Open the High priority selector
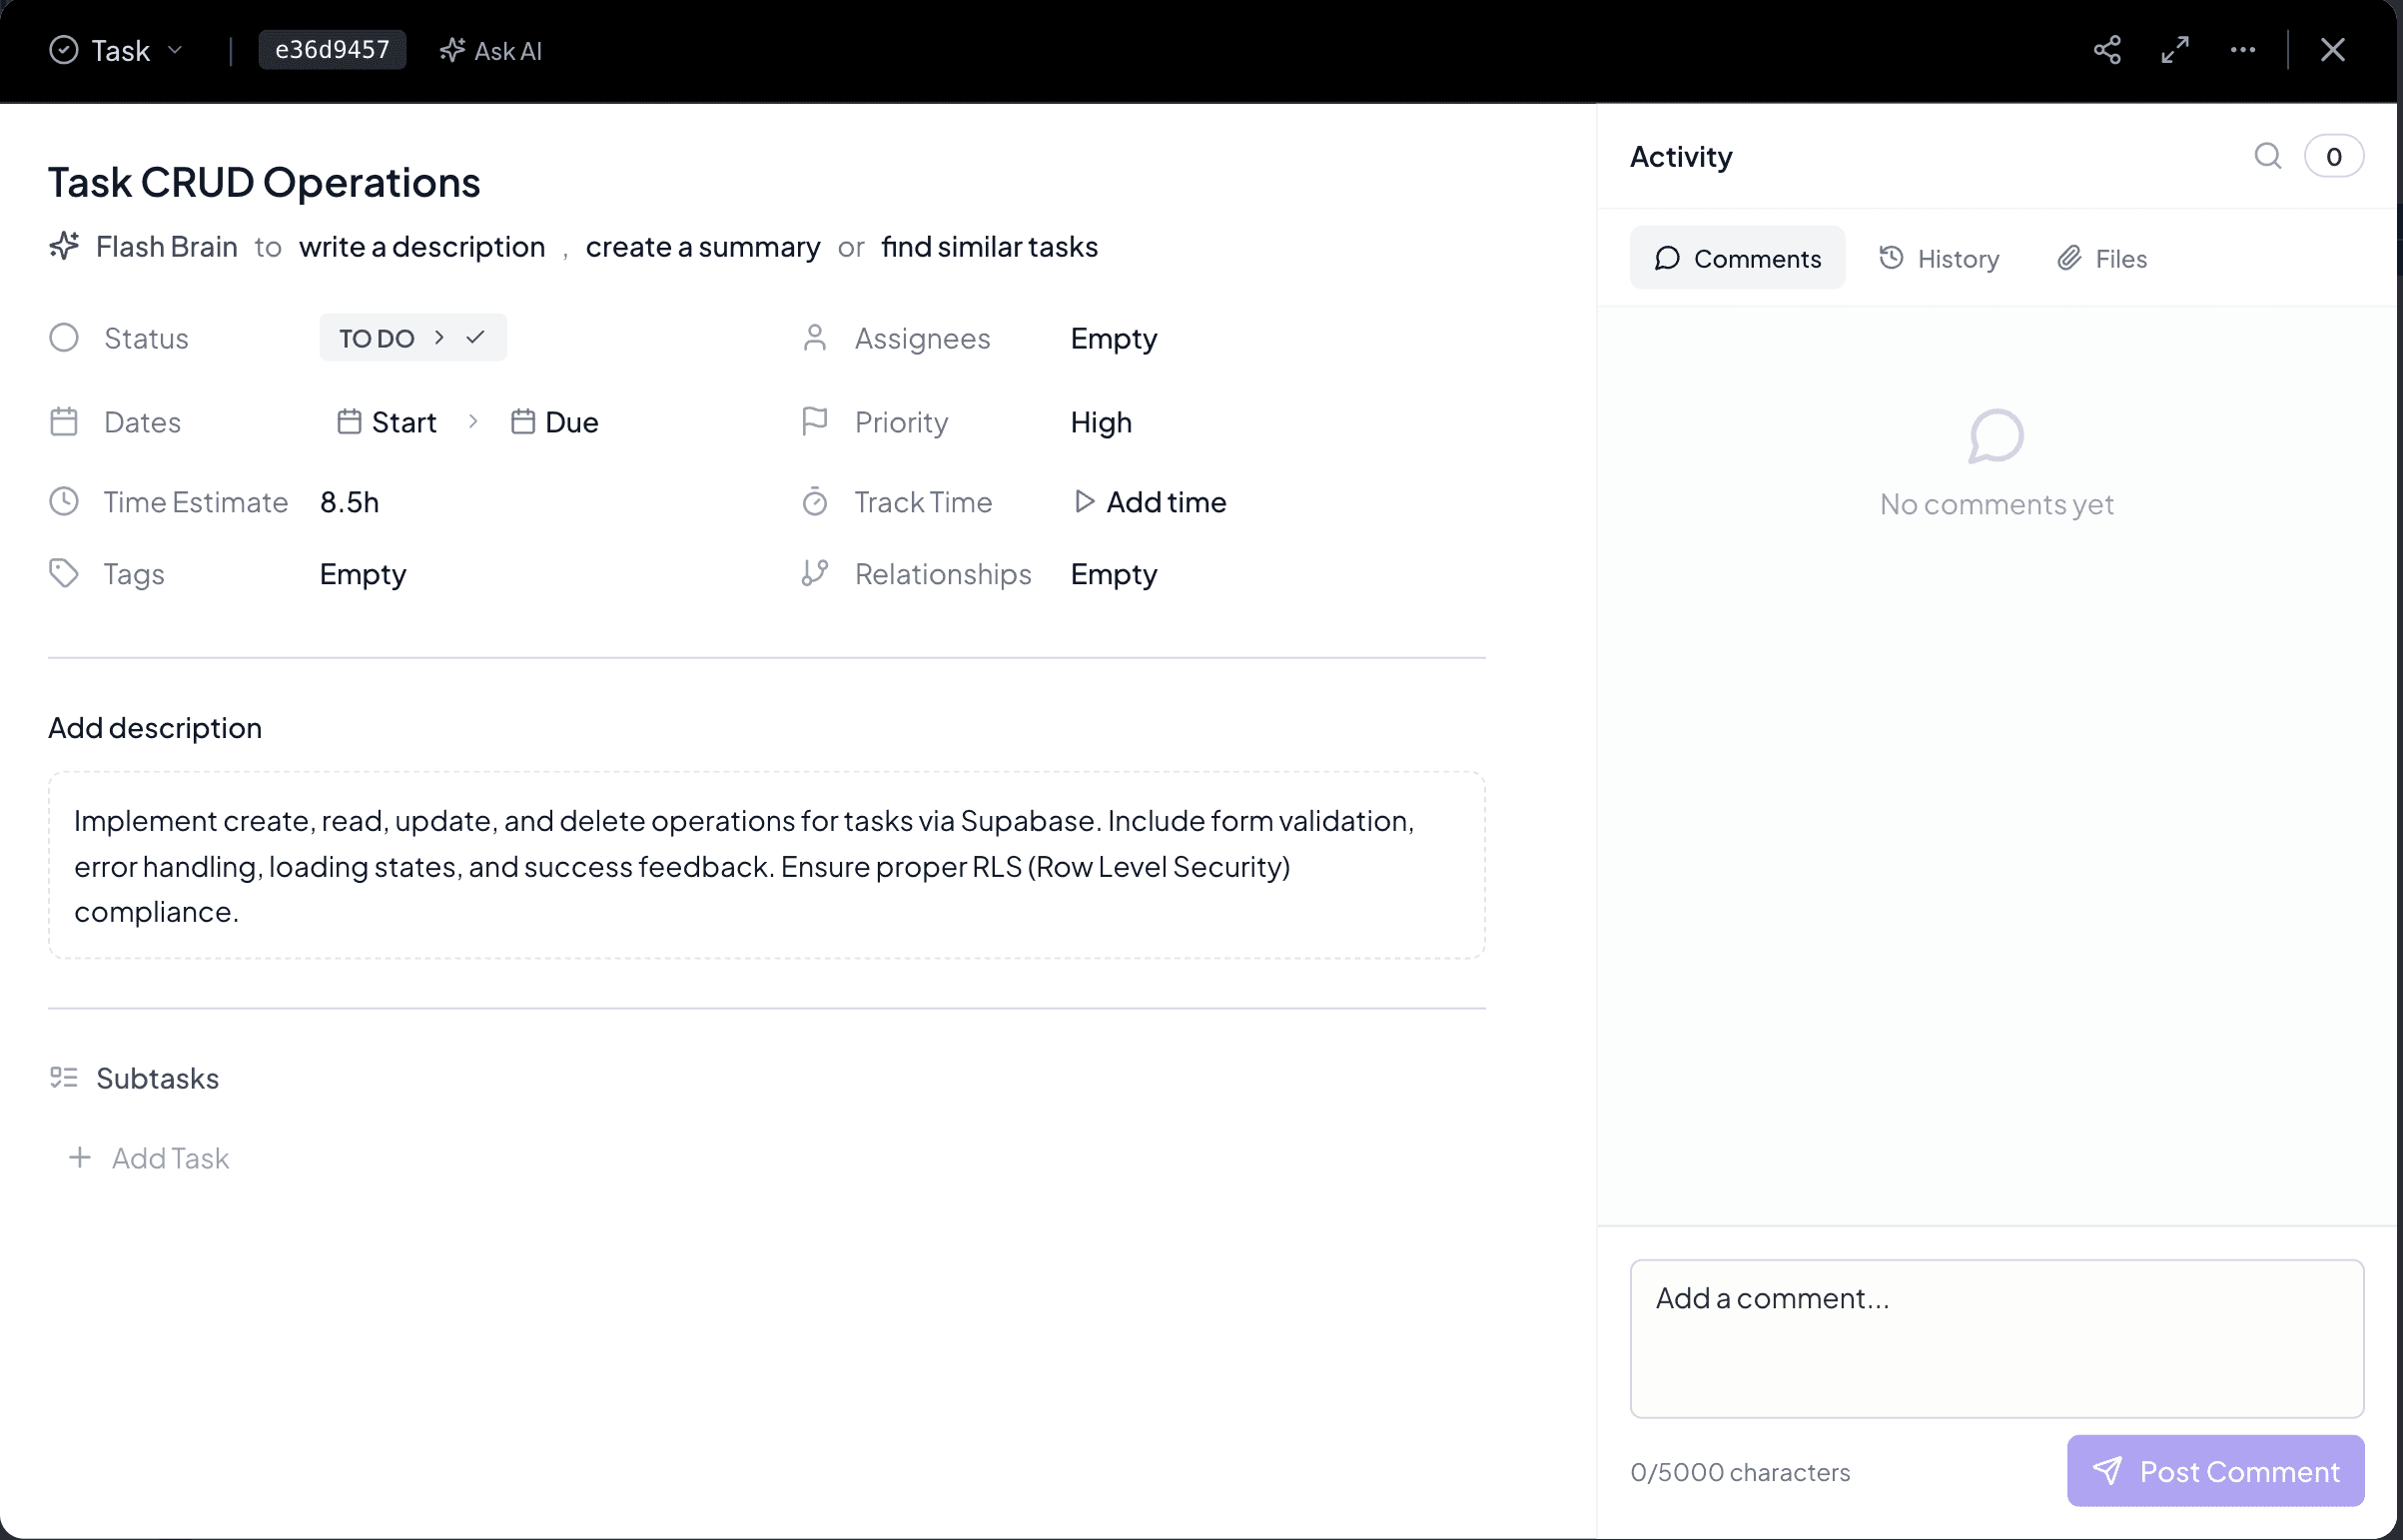Screen dimensions: 2403x1540 [1101, 422]
